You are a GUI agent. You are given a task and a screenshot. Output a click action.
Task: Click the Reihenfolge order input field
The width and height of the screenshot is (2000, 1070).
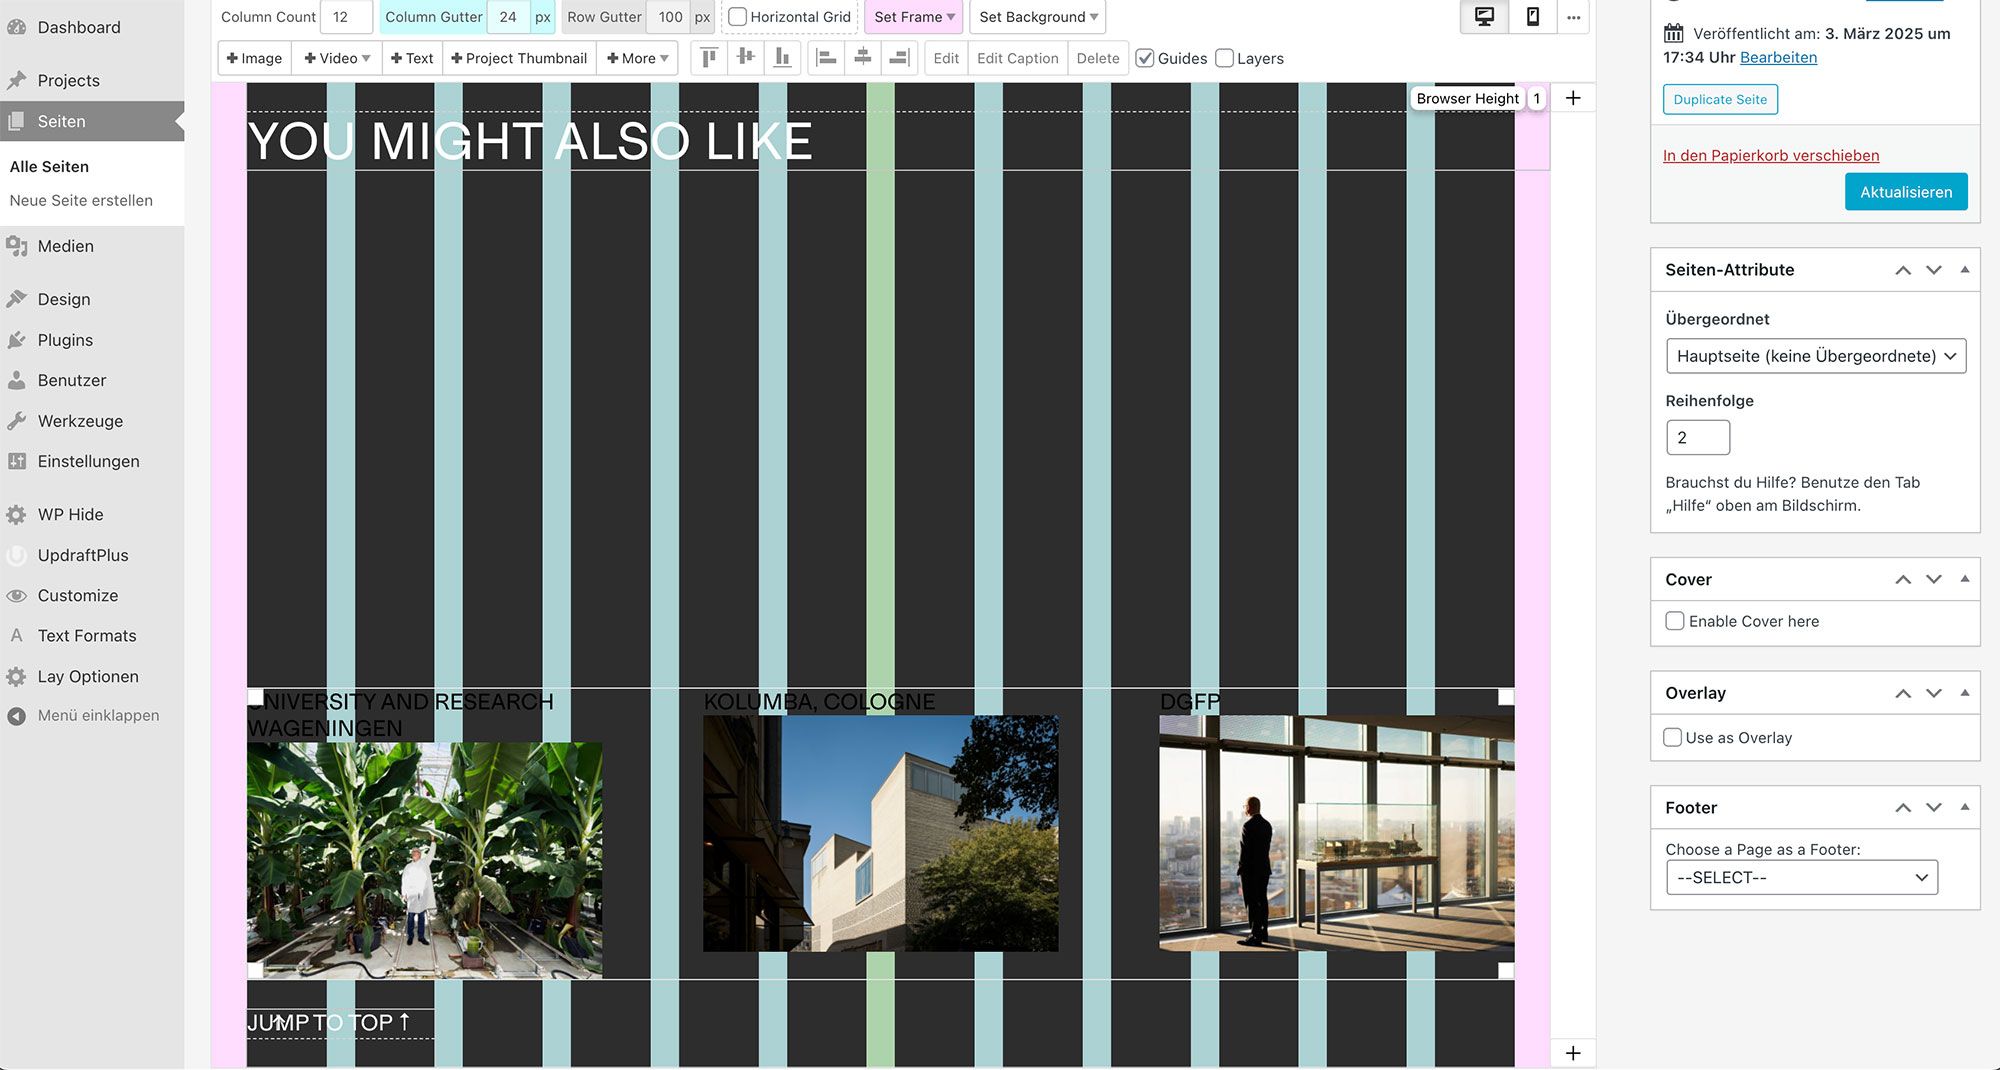tap(1697, 438)
